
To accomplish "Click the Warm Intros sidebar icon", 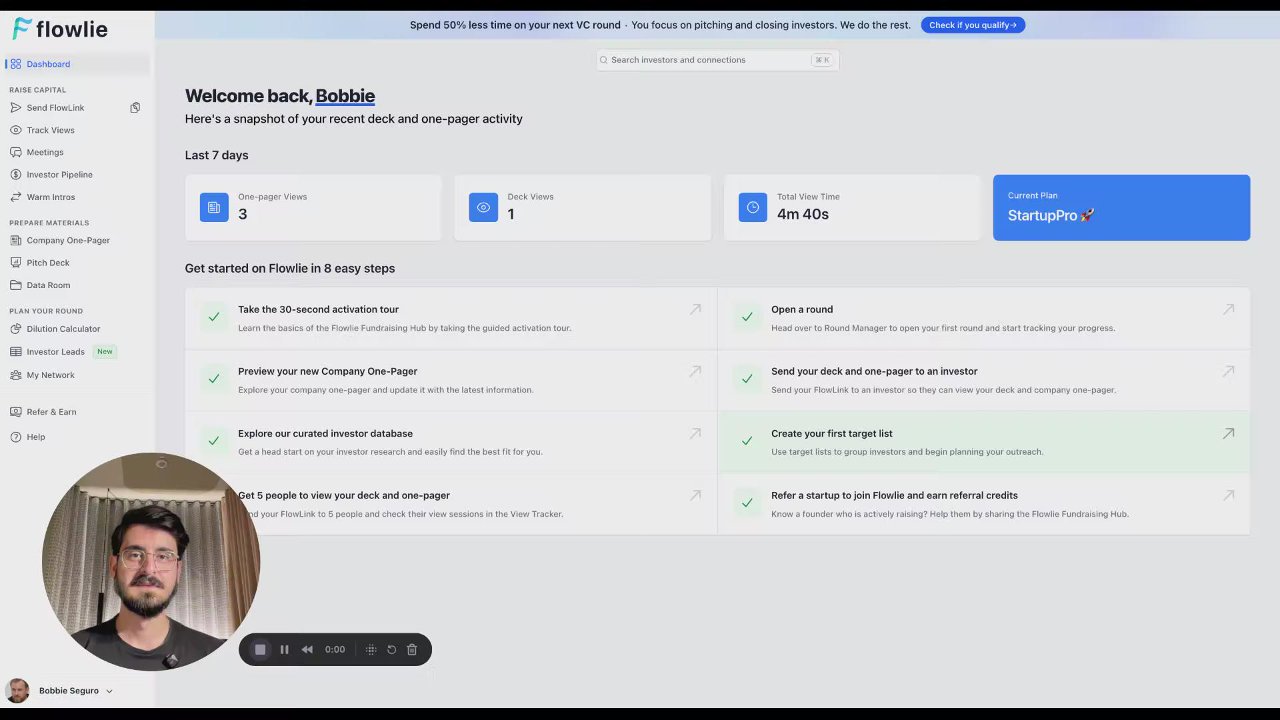I will pyautogui.click(x=16, y=197).
